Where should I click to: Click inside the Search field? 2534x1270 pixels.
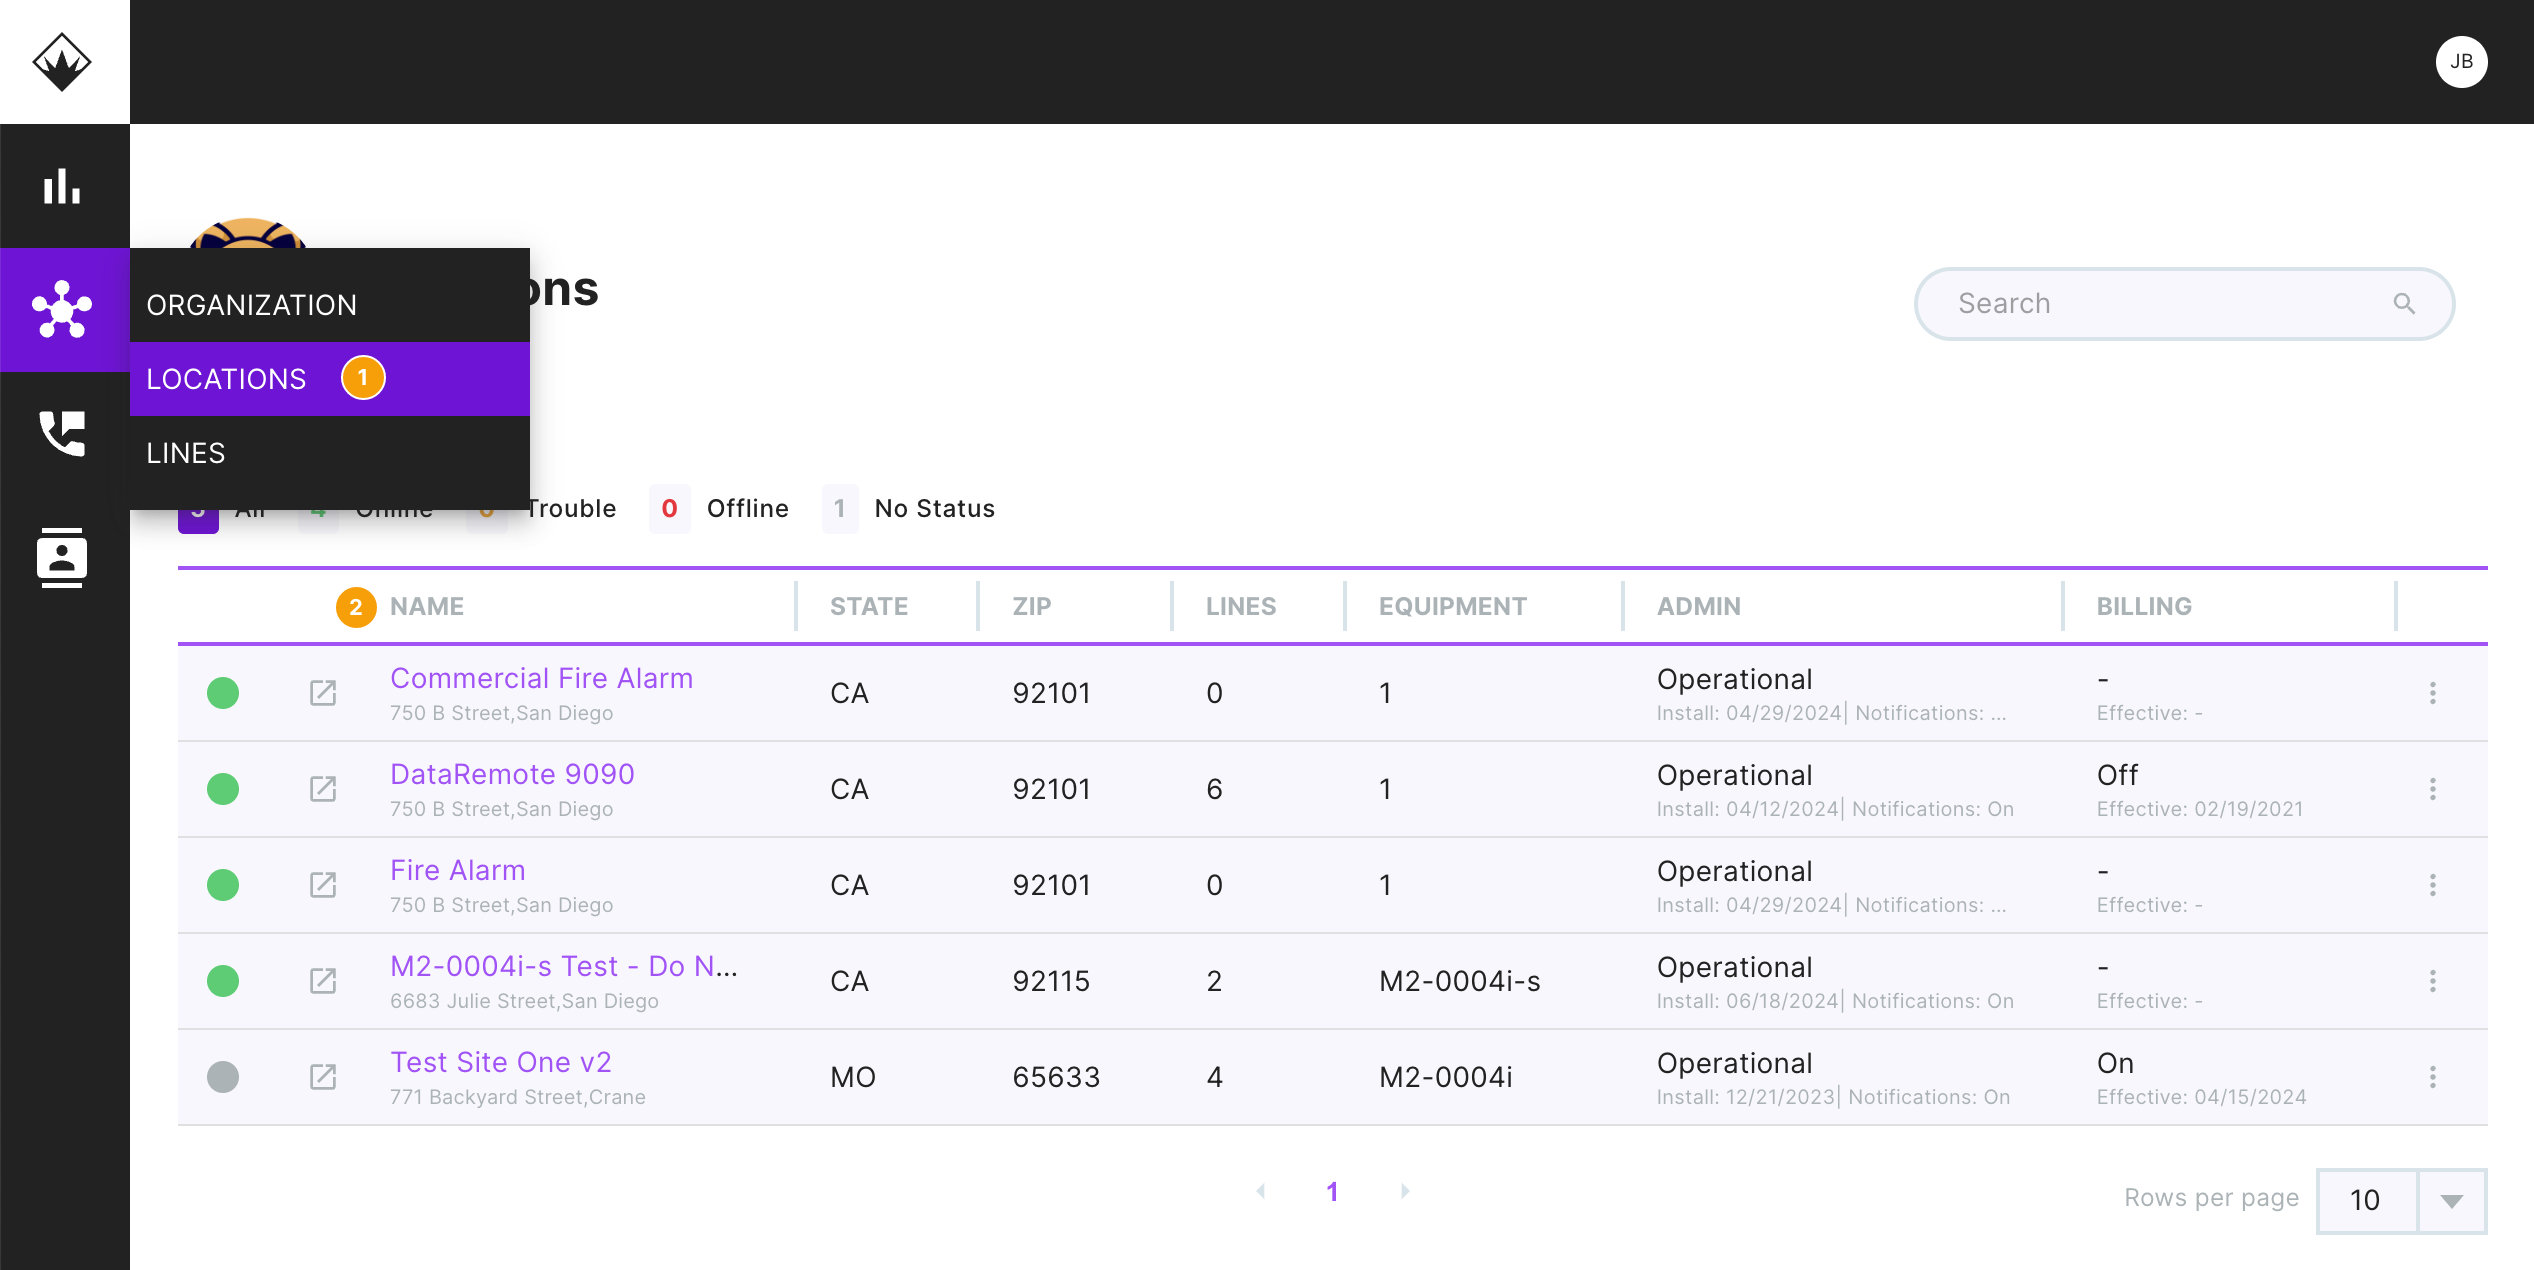coord(2150,303)
